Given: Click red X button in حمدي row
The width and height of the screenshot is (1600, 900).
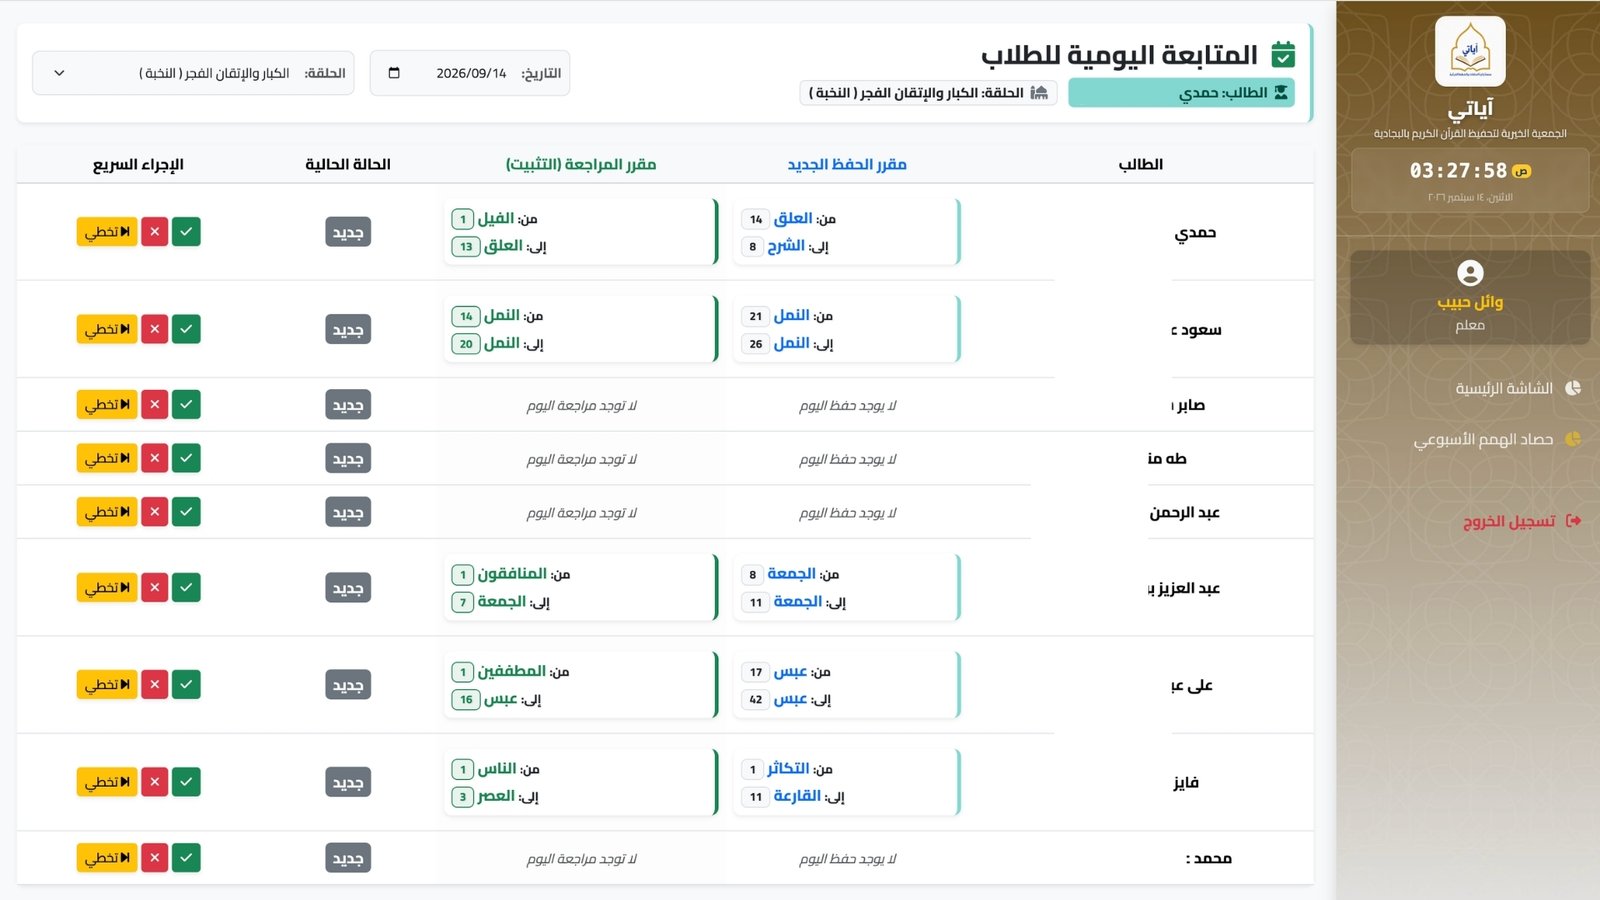Looking at the screenshot, I should (x=154, y=232).
